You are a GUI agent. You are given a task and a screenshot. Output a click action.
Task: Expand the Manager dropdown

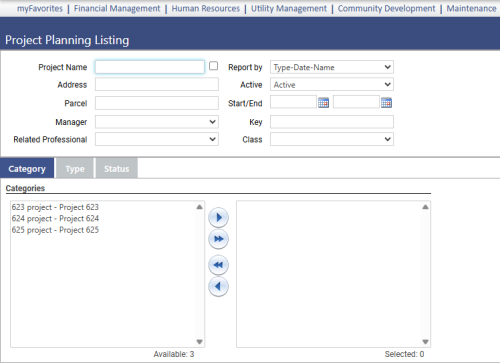[157, 122]
